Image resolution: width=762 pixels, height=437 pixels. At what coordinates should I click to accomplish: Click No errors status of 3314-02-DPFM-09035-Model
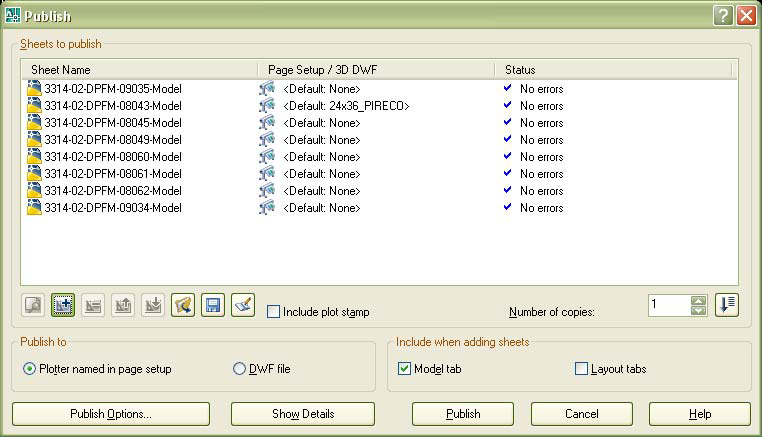pos(541,89)
